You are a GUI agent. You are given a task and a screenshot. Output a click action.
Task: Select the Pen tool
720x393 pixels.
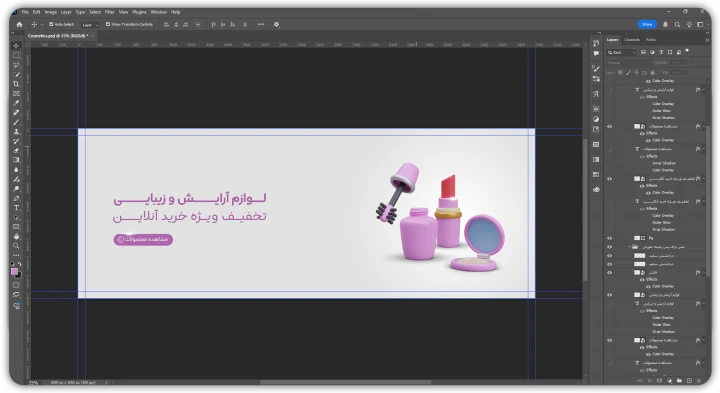17,198
